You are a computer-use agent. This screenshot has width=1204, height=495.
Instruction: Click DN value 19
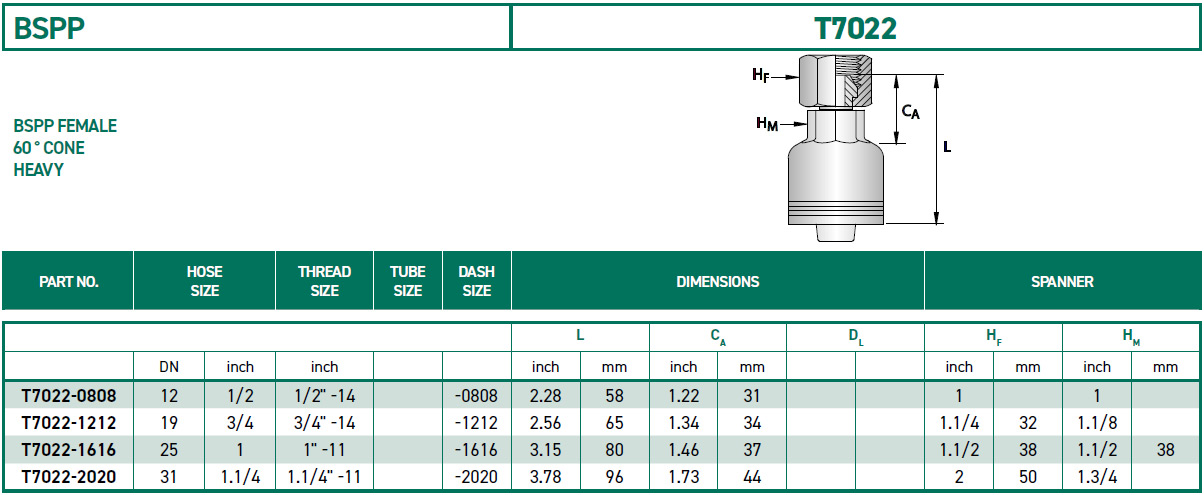(x=169, y=423)
